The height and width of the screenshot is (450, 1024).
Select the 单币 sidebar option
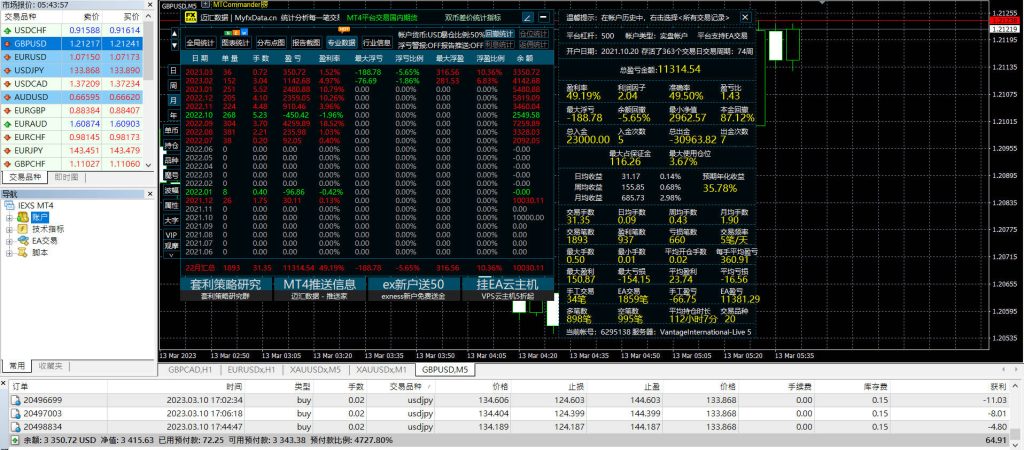click(171, 131)
